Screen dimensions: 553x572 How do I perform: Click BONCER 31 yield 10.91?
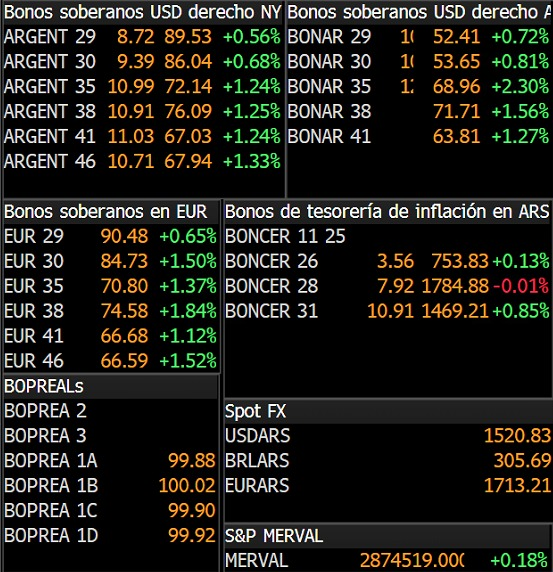[x=390, y=311]
